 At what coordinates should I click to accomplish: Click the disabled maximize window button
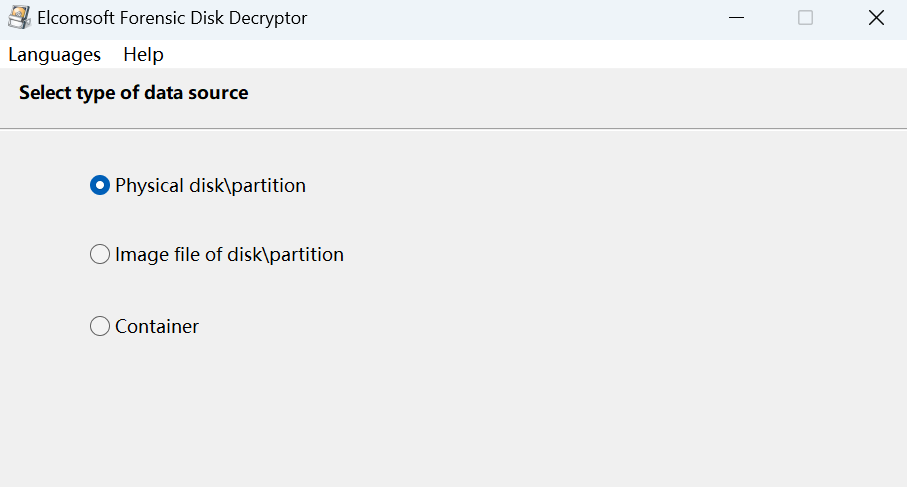pyautogui.click(x=805, y=18)
